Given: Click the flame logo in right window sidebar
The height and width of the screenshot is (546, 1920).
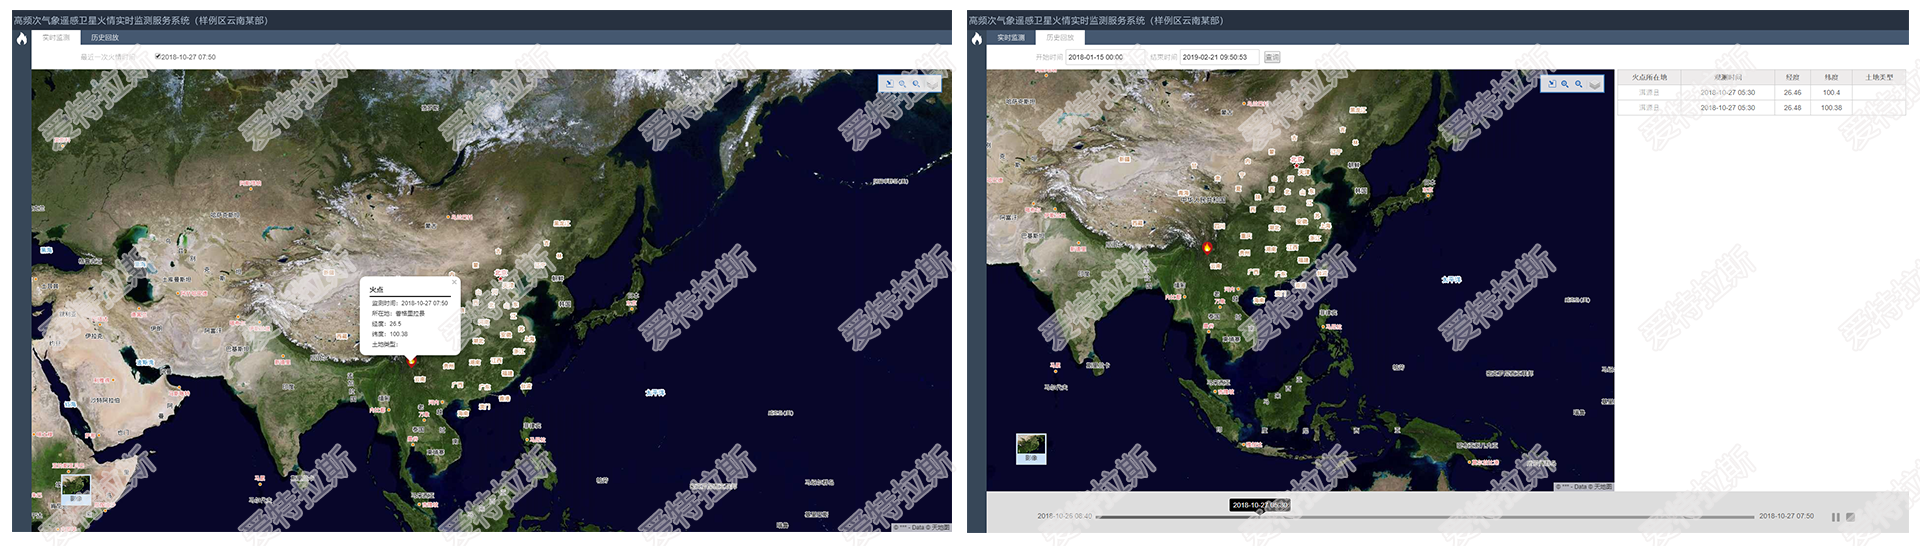Looking at the screenshot, I should [x=977, y=39].
